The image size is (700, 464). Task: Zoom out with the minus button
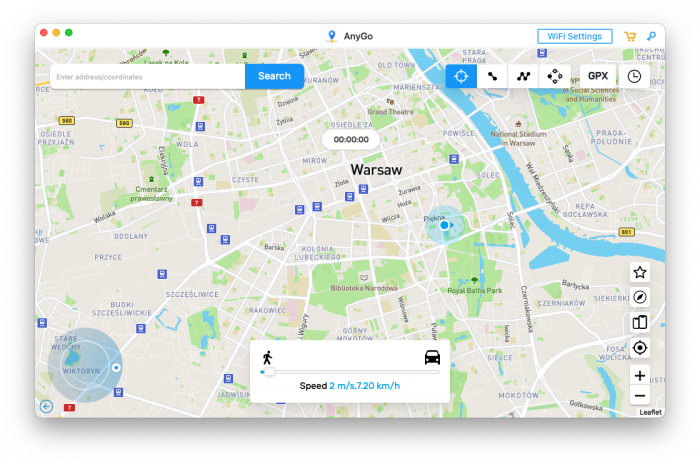[640, 396]
